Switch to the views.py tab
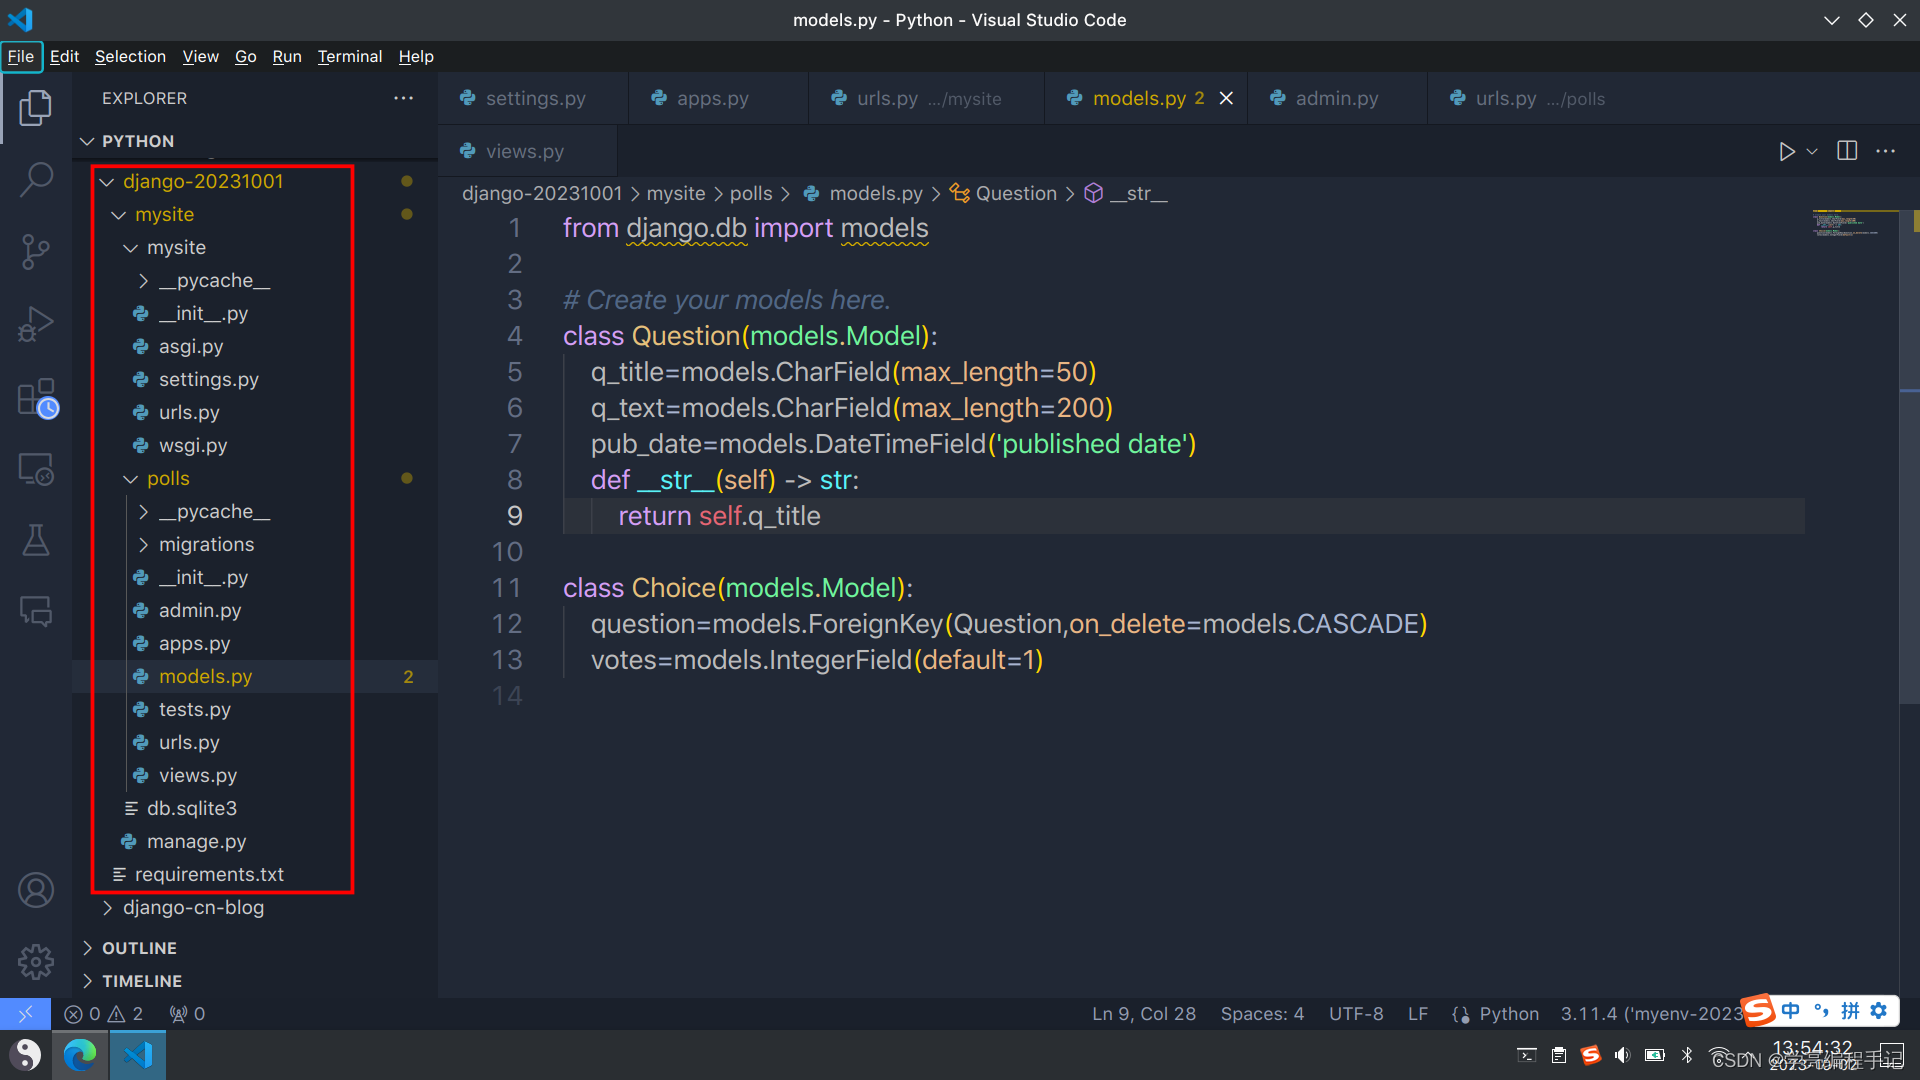This screenshot has width=1920, height=1080. point(524,151)
